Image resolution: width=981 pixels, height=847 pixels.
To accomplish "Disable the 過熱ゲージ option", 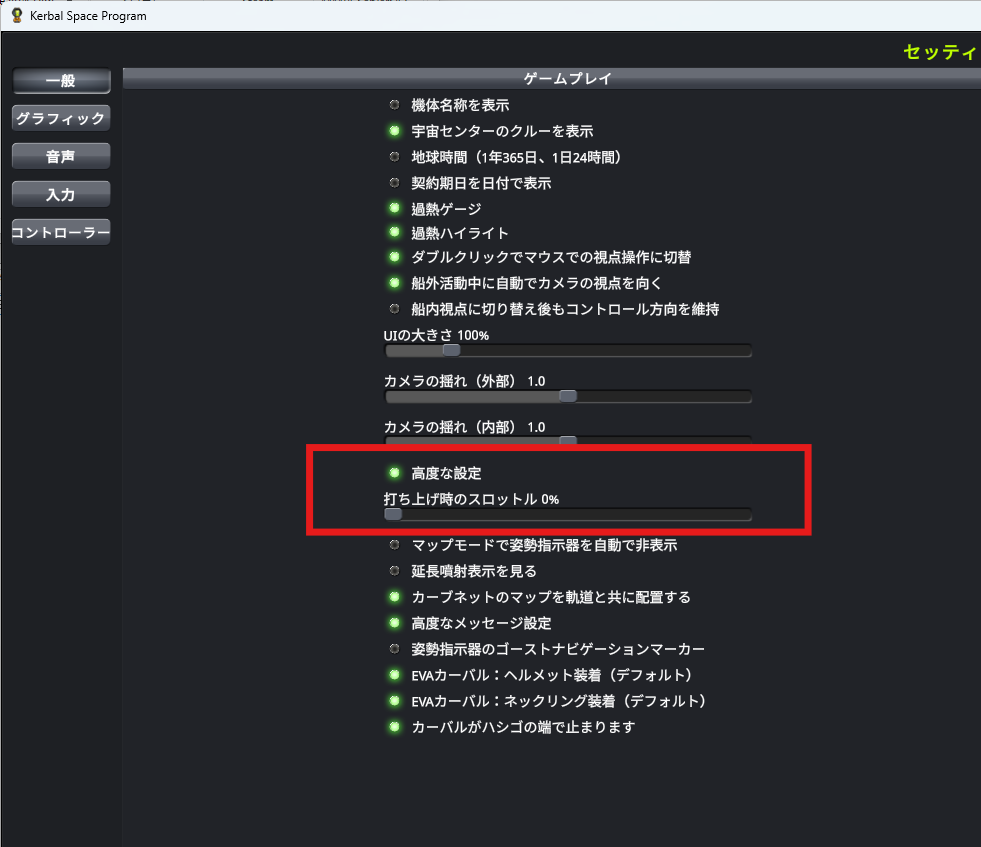I will tap(395, 209).
